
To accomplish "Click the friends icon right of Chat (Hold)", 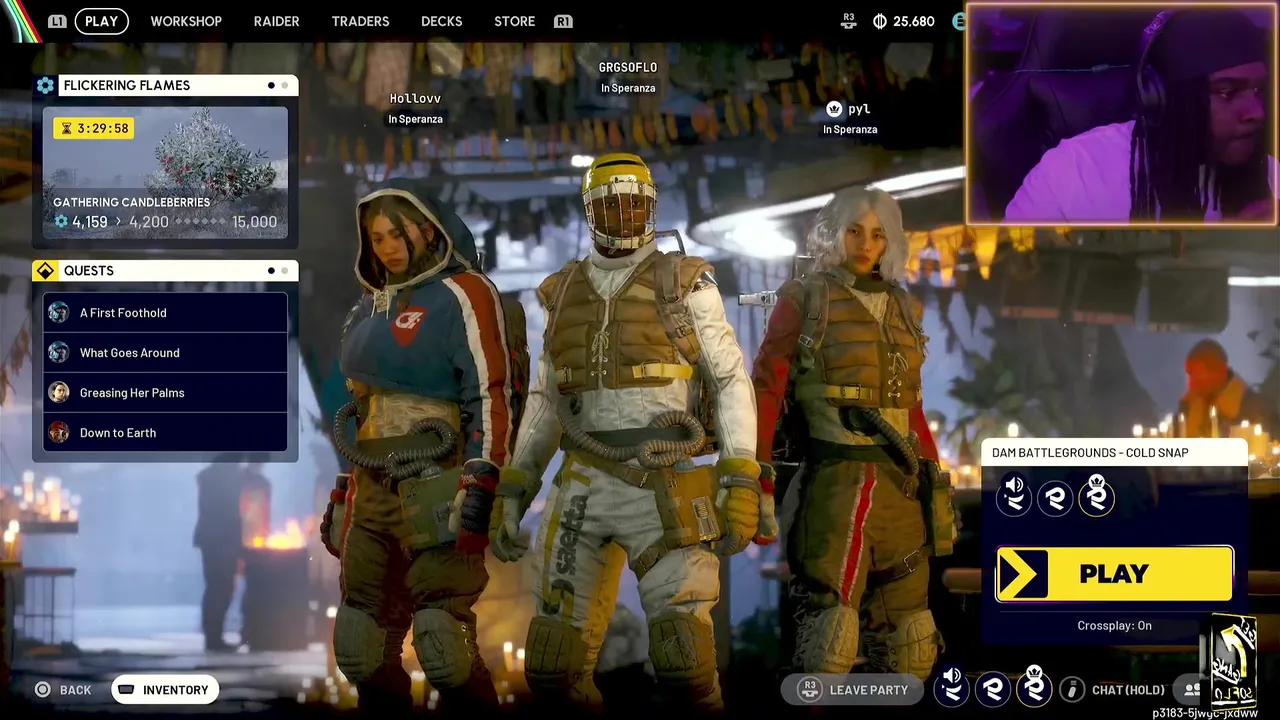I will point(1192,689).
